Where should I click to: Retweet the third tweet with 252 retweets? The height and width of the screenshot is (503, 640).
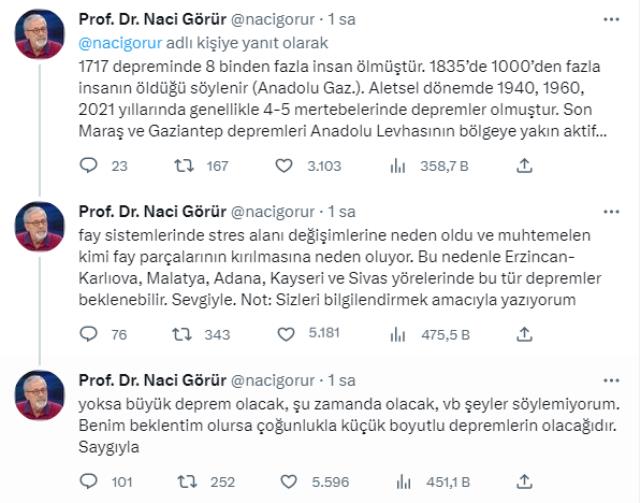point(184,482)
